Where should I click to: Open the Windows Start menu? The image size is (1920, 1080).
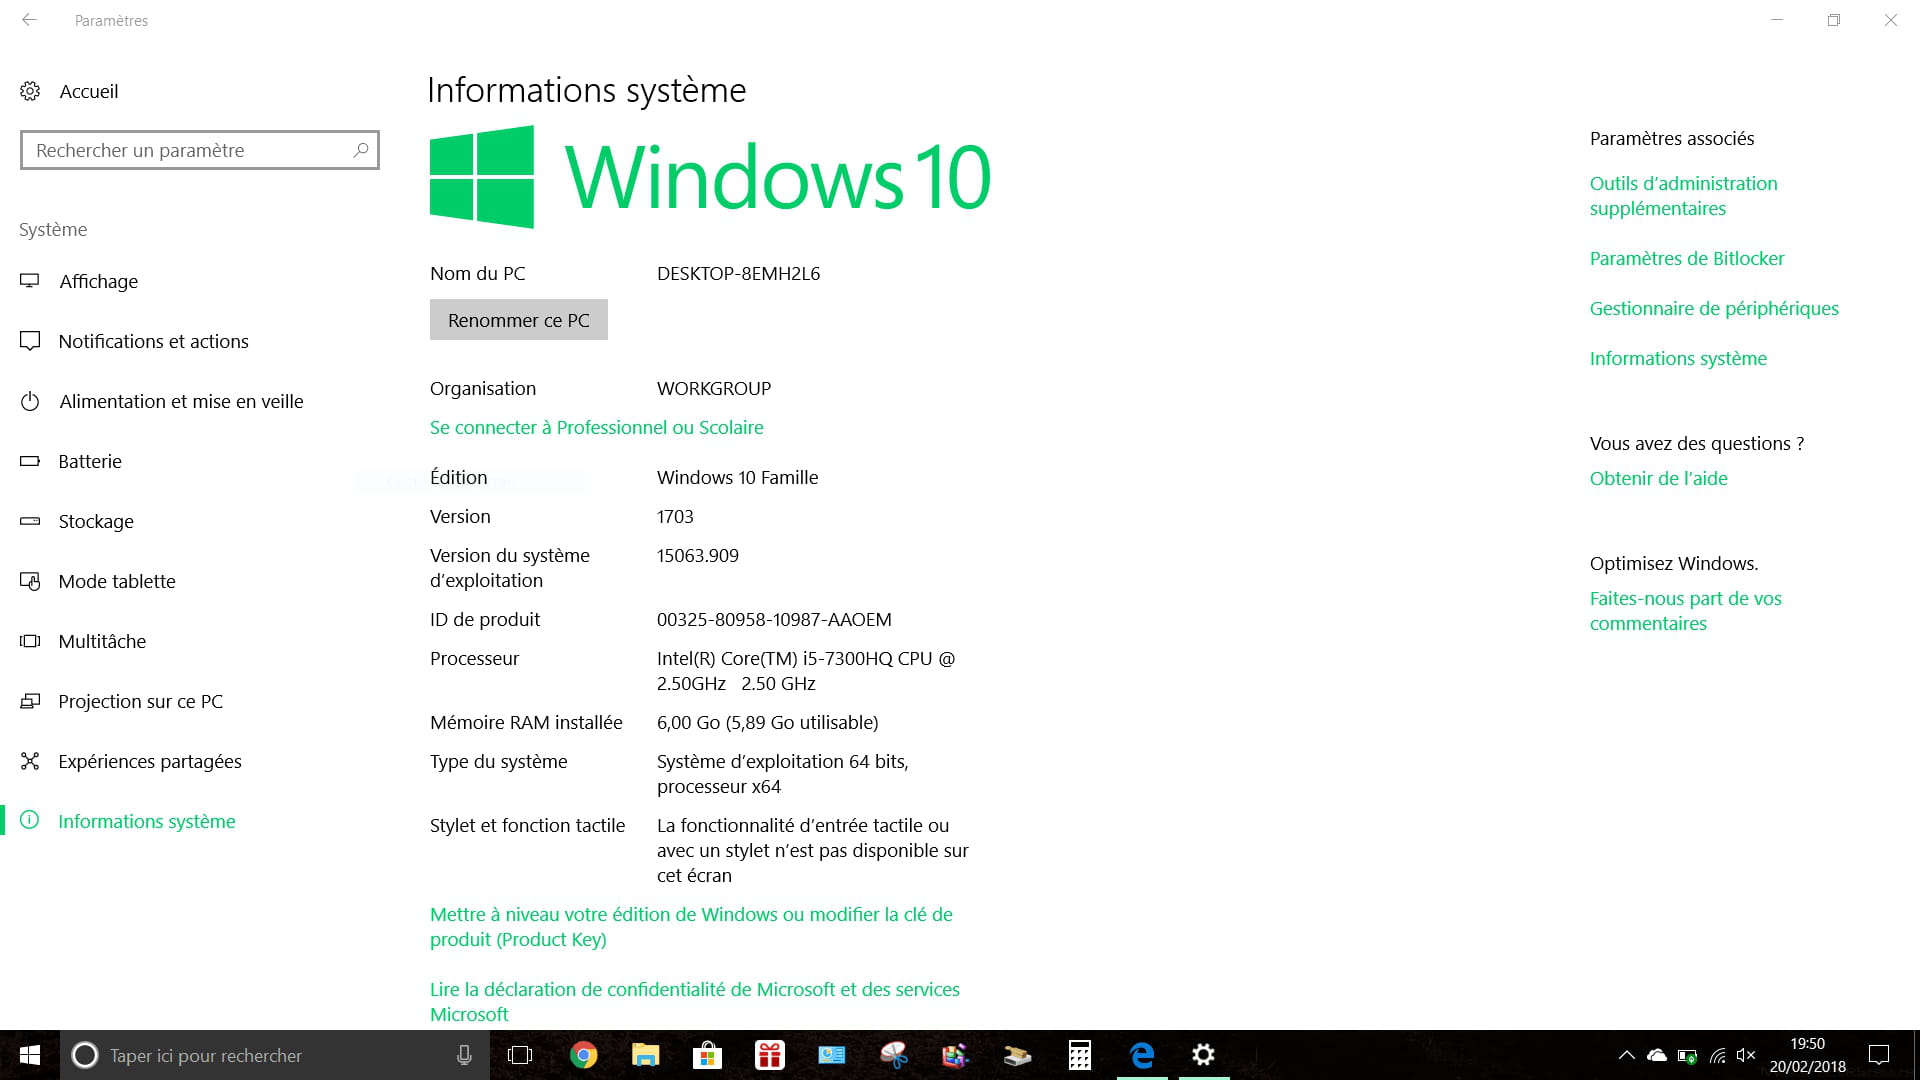(30, 1055)
